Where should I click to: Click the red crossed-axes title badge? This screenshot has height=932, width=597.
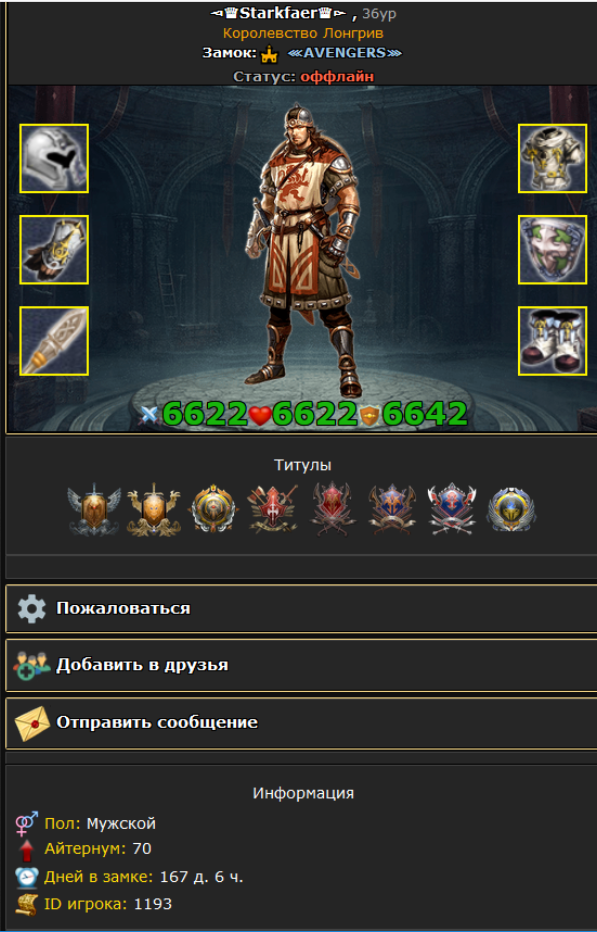(273, 509)
